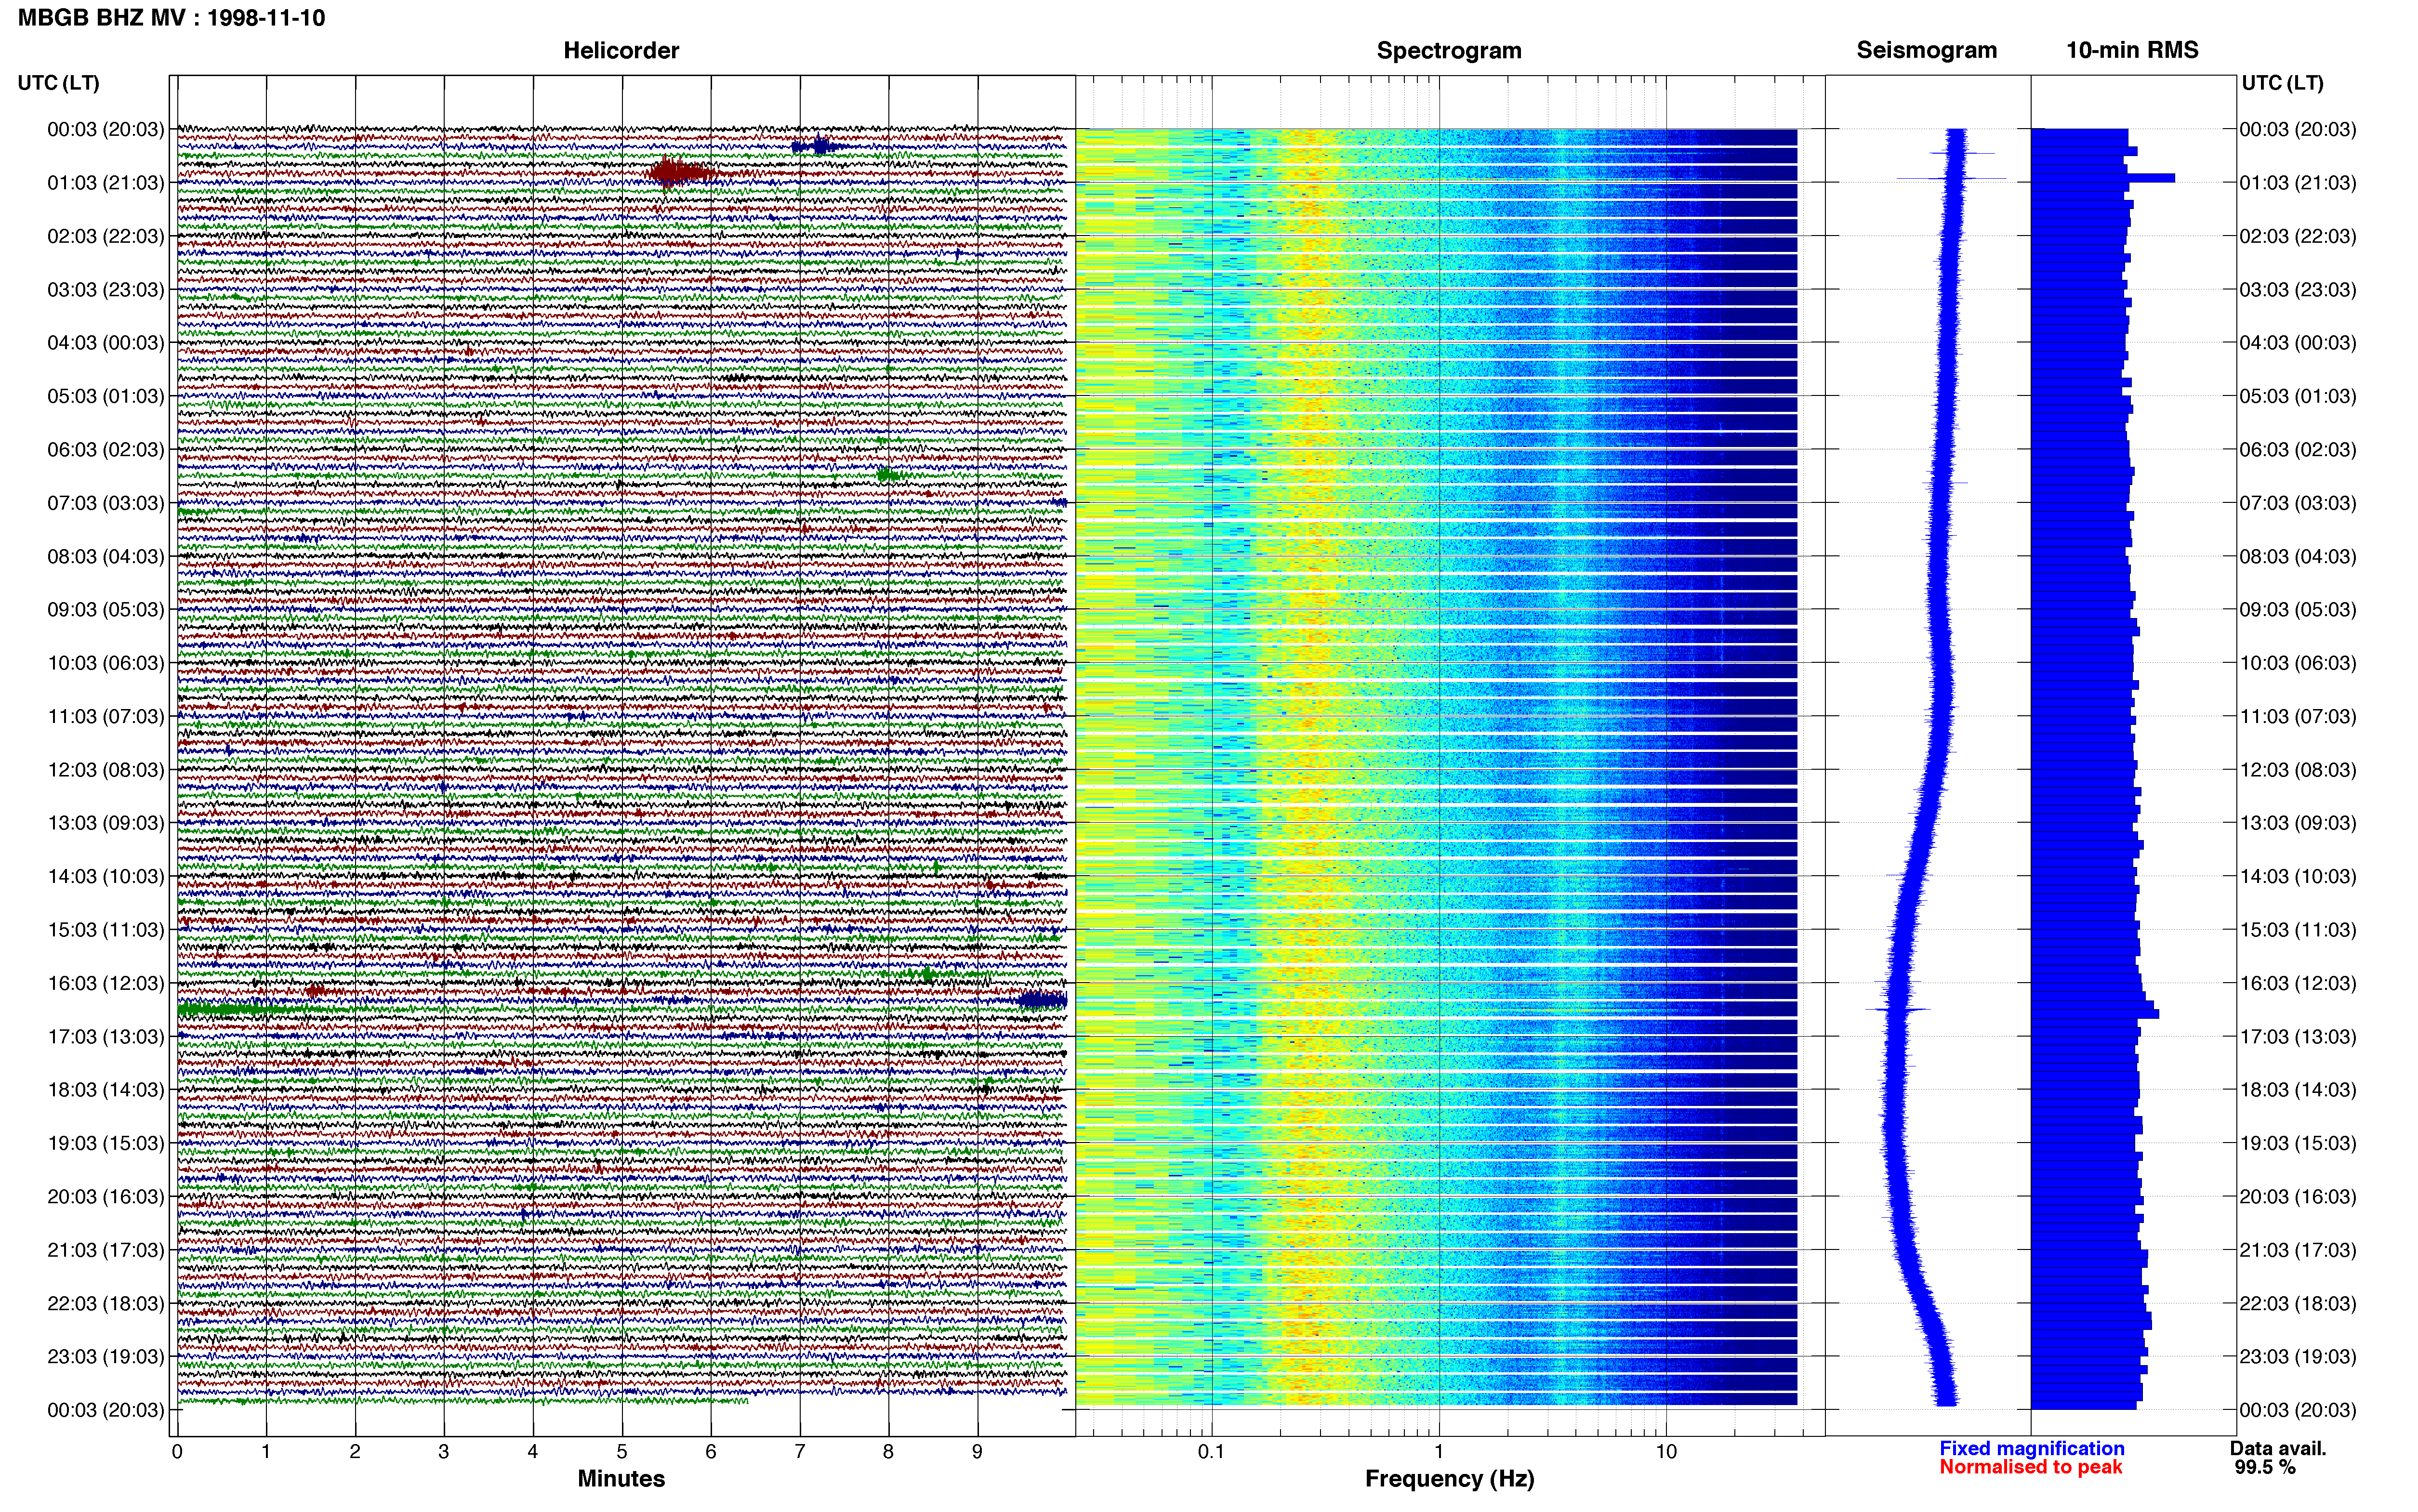The width and height of the screenshot is (2418, 1512).
Task: Click the left '23:03 (19:03)' time label
Action: (106, 1357)
